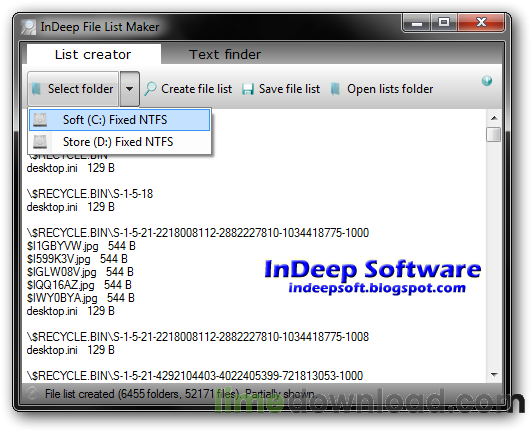
Task: Click Open lists folder
Action: coord(382,89)
